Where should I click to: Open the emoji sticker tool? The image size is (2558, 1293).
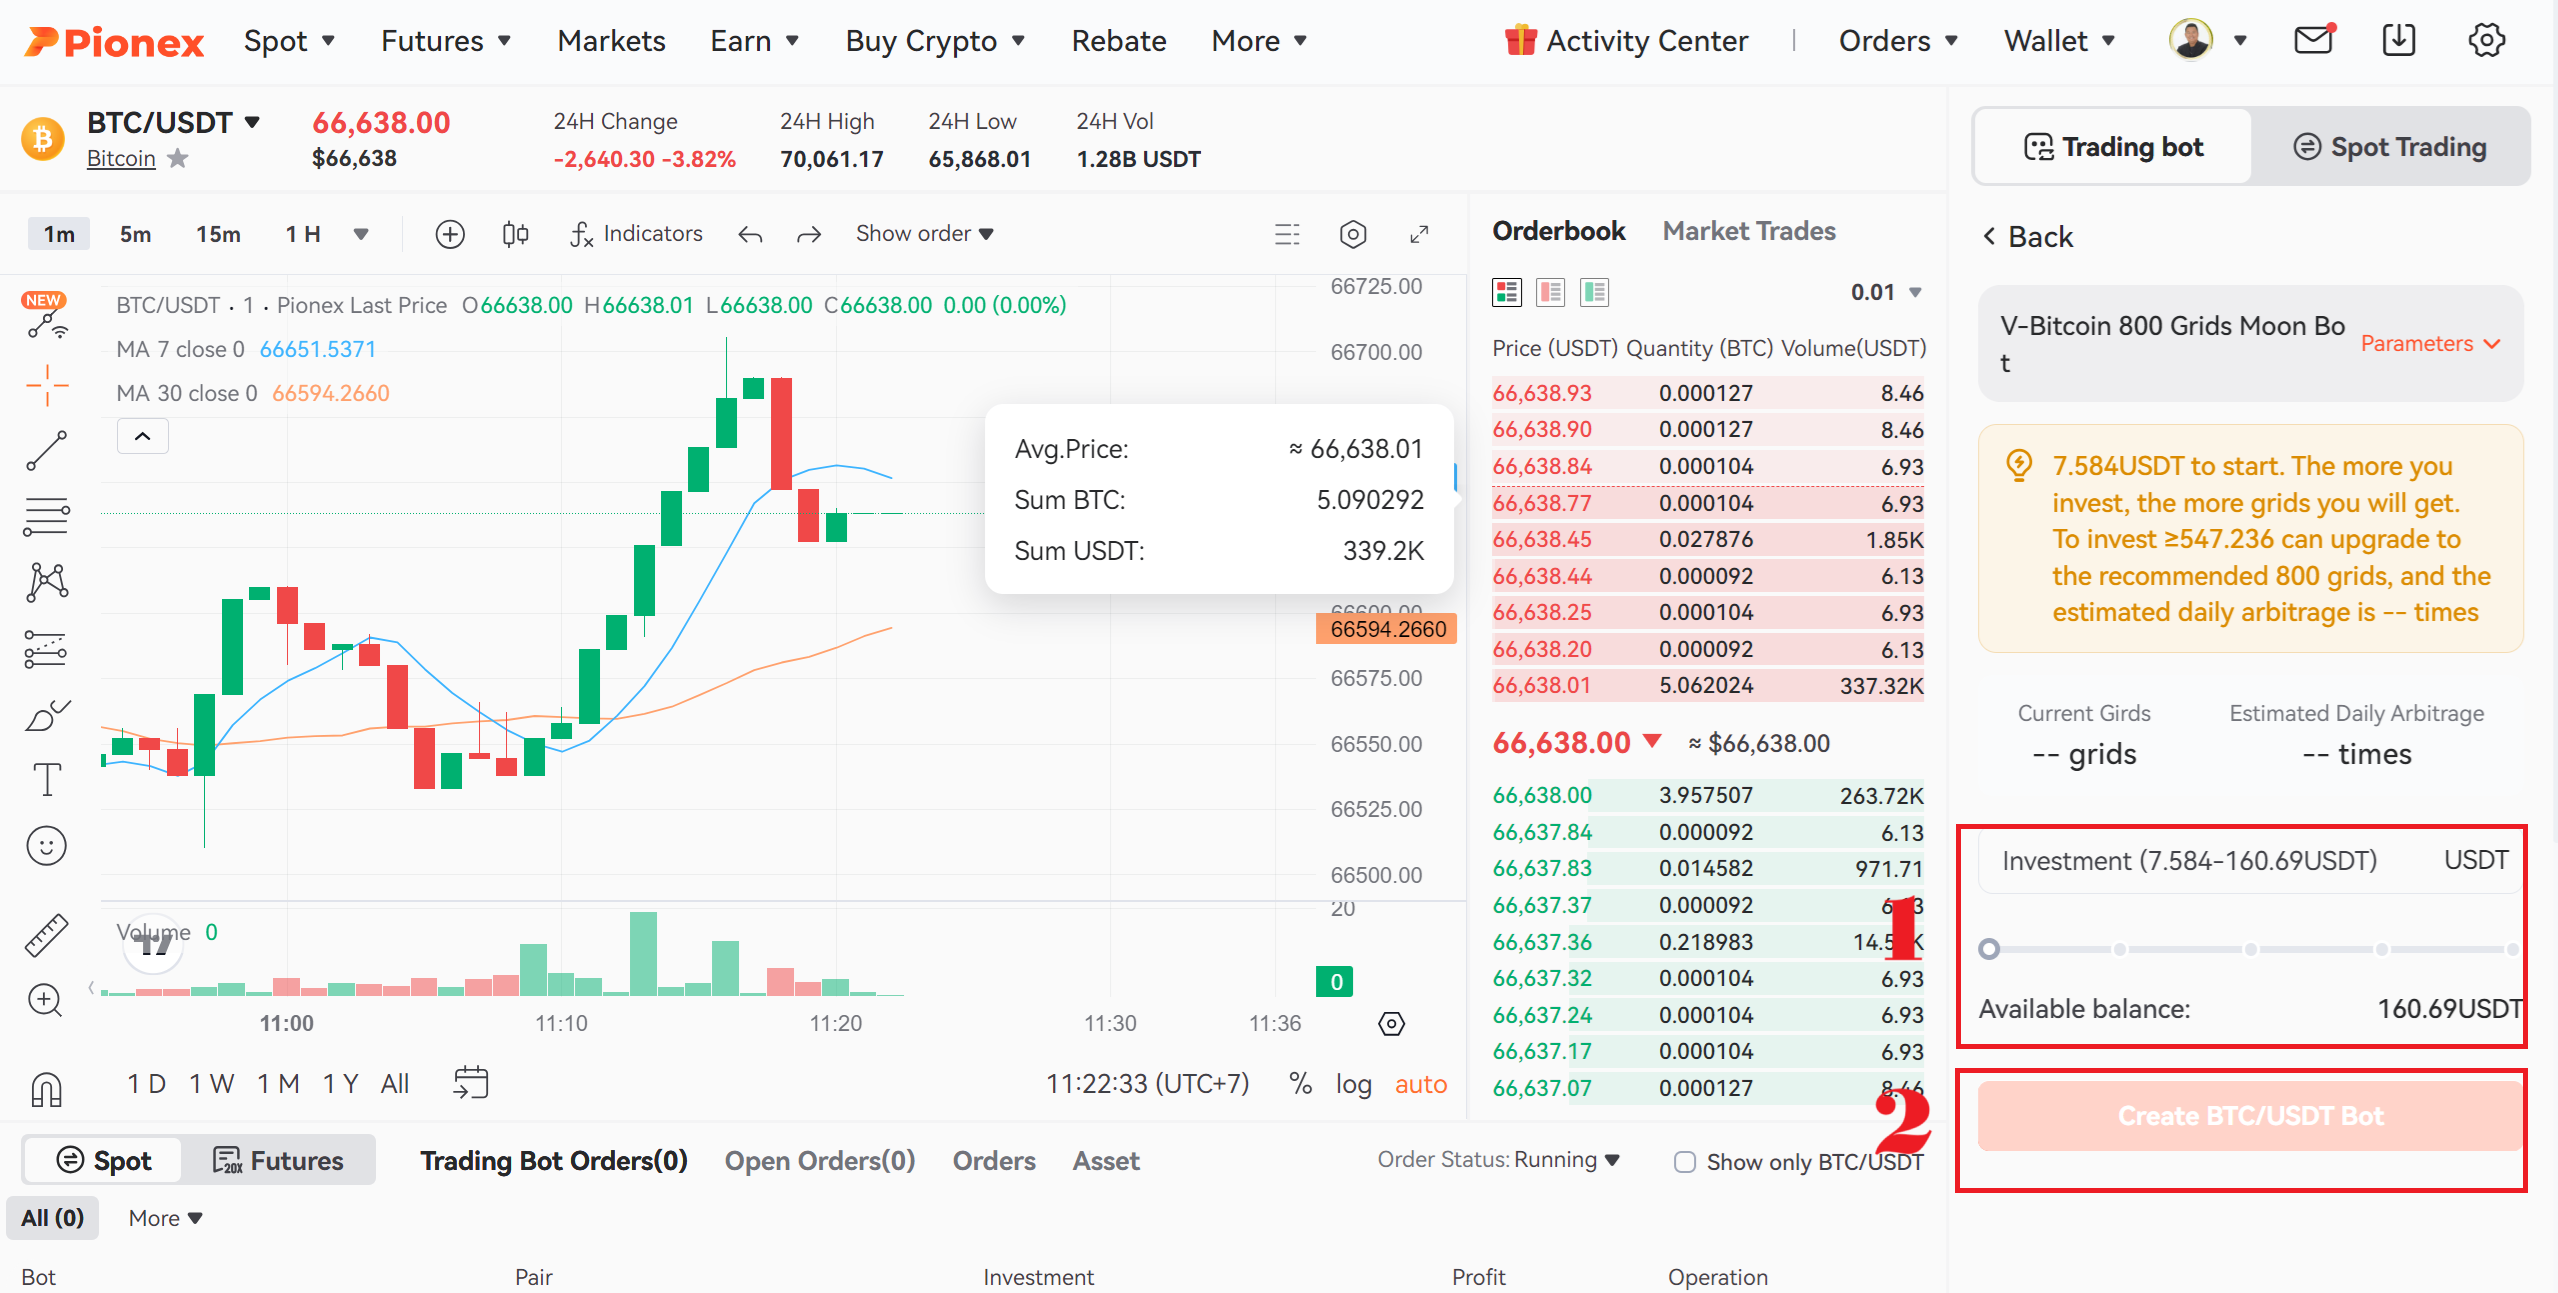[46, 846]
